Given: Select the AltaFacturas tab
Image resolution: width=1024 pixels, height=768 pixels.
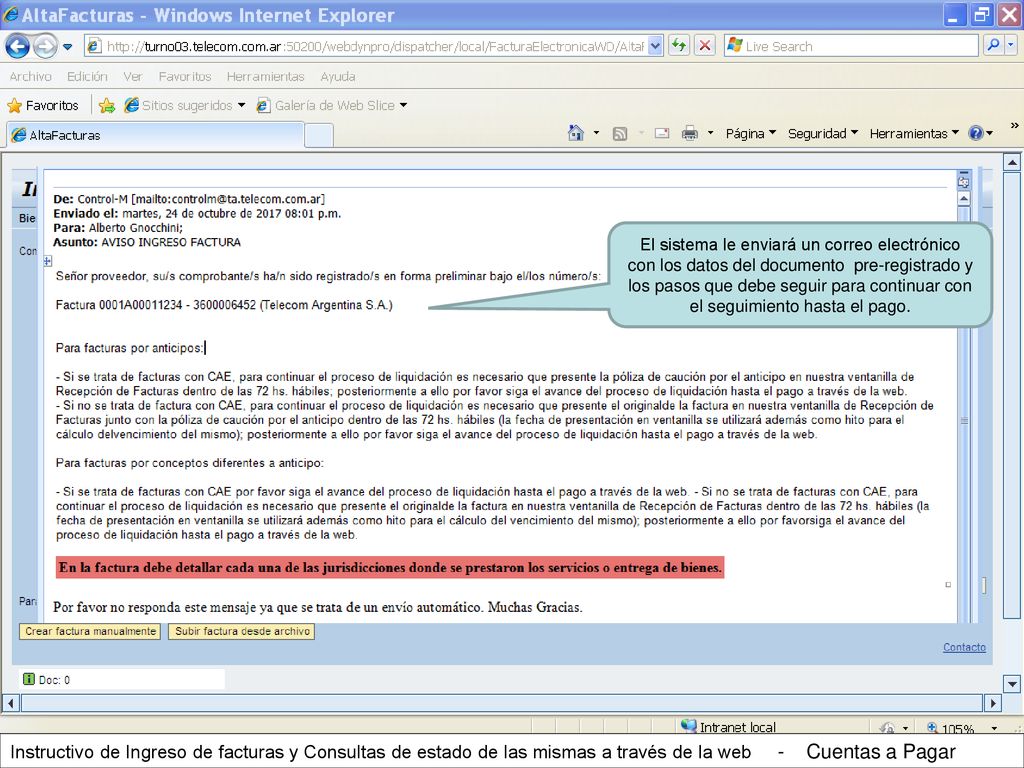Looking at the screenshot, I should (155, 135).
